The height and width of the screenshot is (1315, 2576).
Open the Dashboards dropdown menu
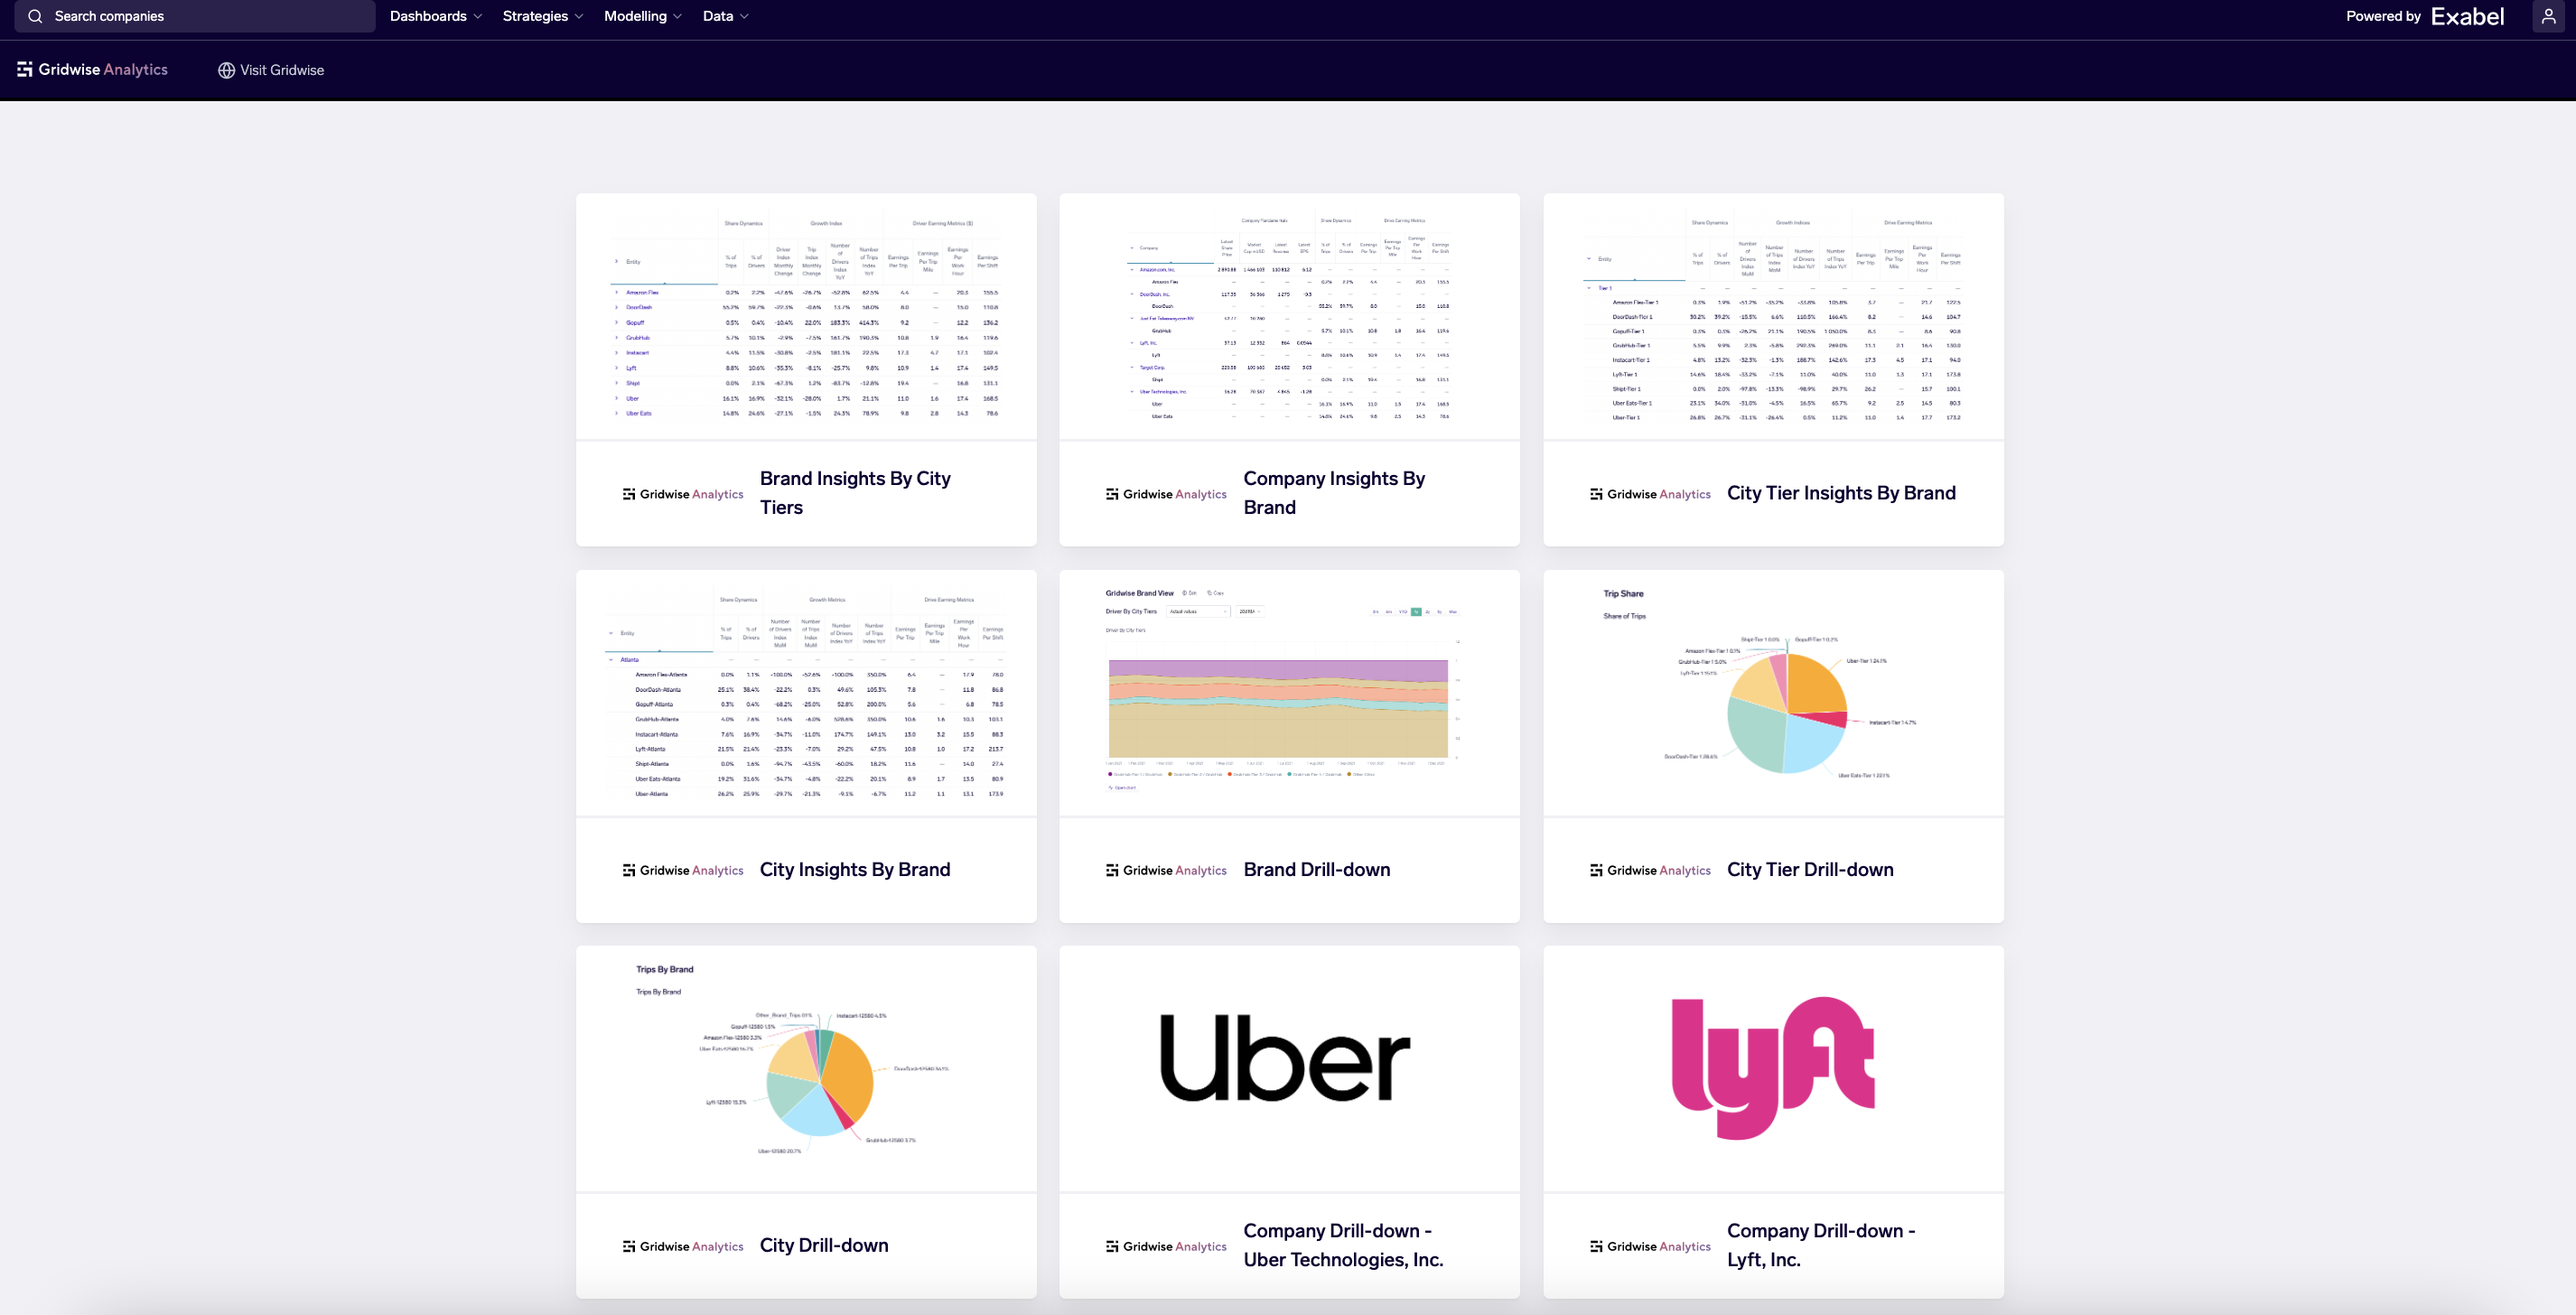click(436, 16)
